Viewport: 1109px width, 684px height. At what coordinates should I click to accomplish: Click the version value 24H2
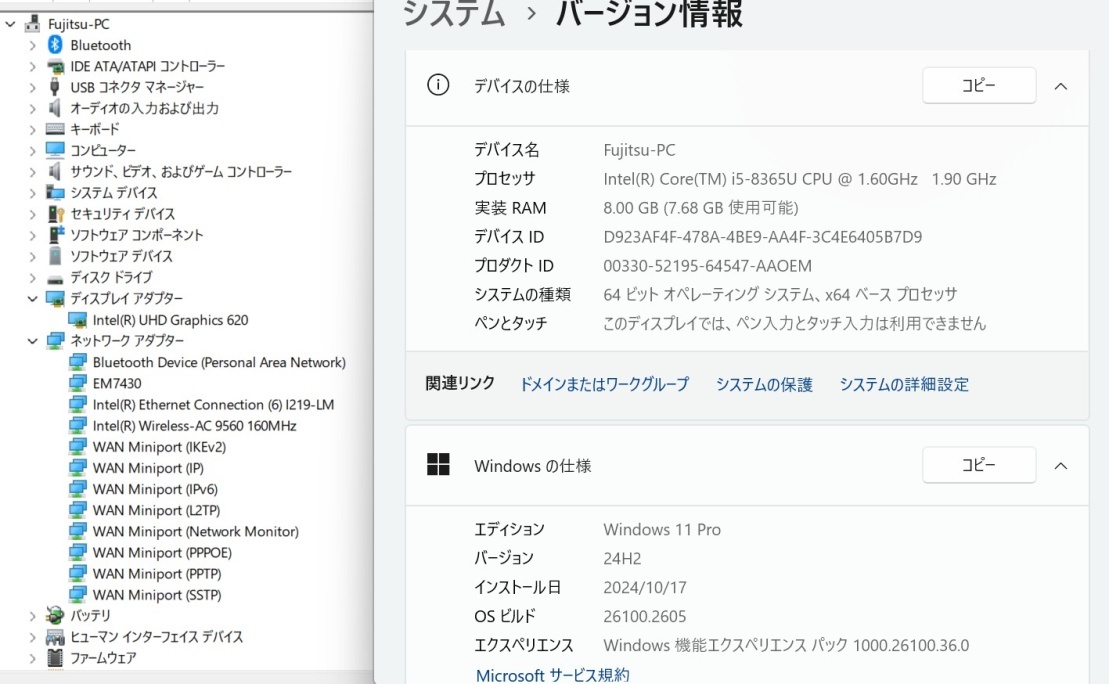tap(622, 559)
